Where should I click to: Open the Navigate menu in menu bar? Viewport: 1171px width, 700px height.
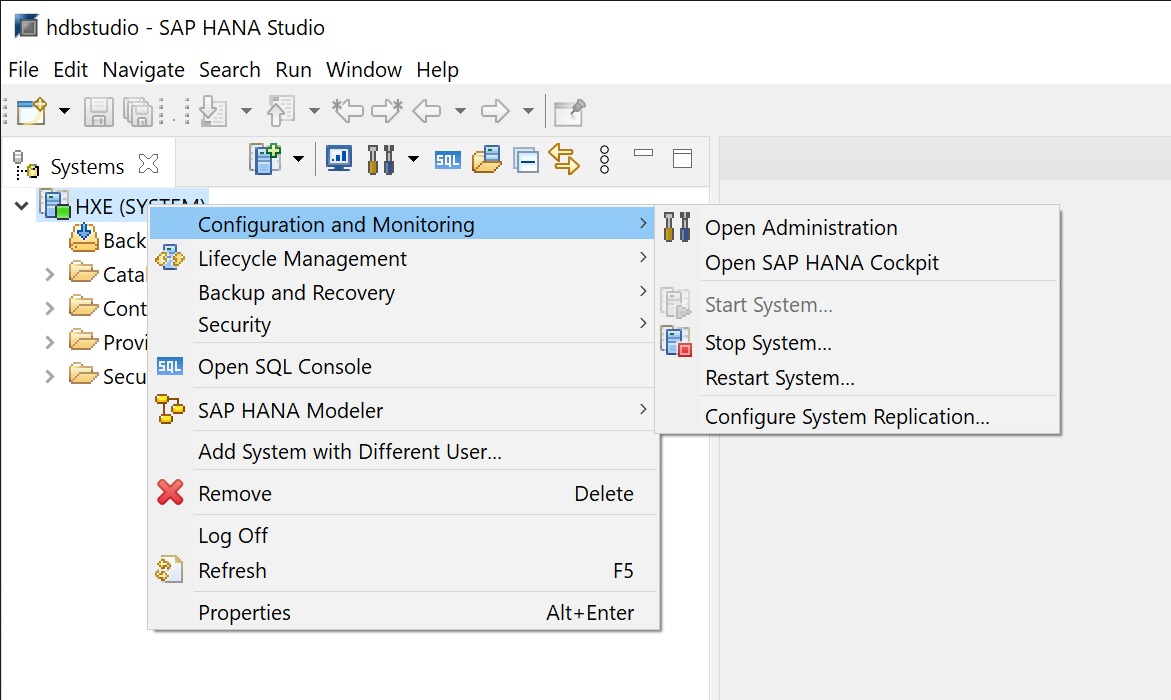(x=143, y=70)
